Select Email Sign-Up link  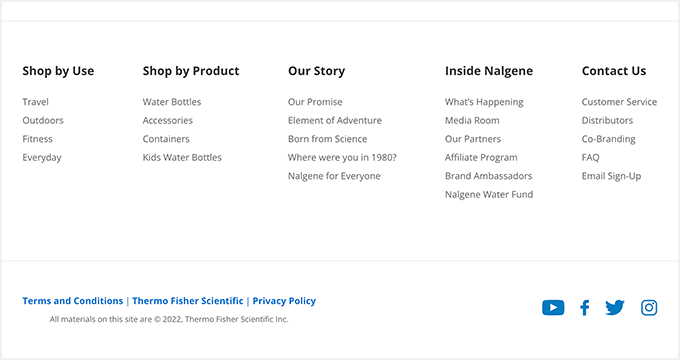(611, 176)
